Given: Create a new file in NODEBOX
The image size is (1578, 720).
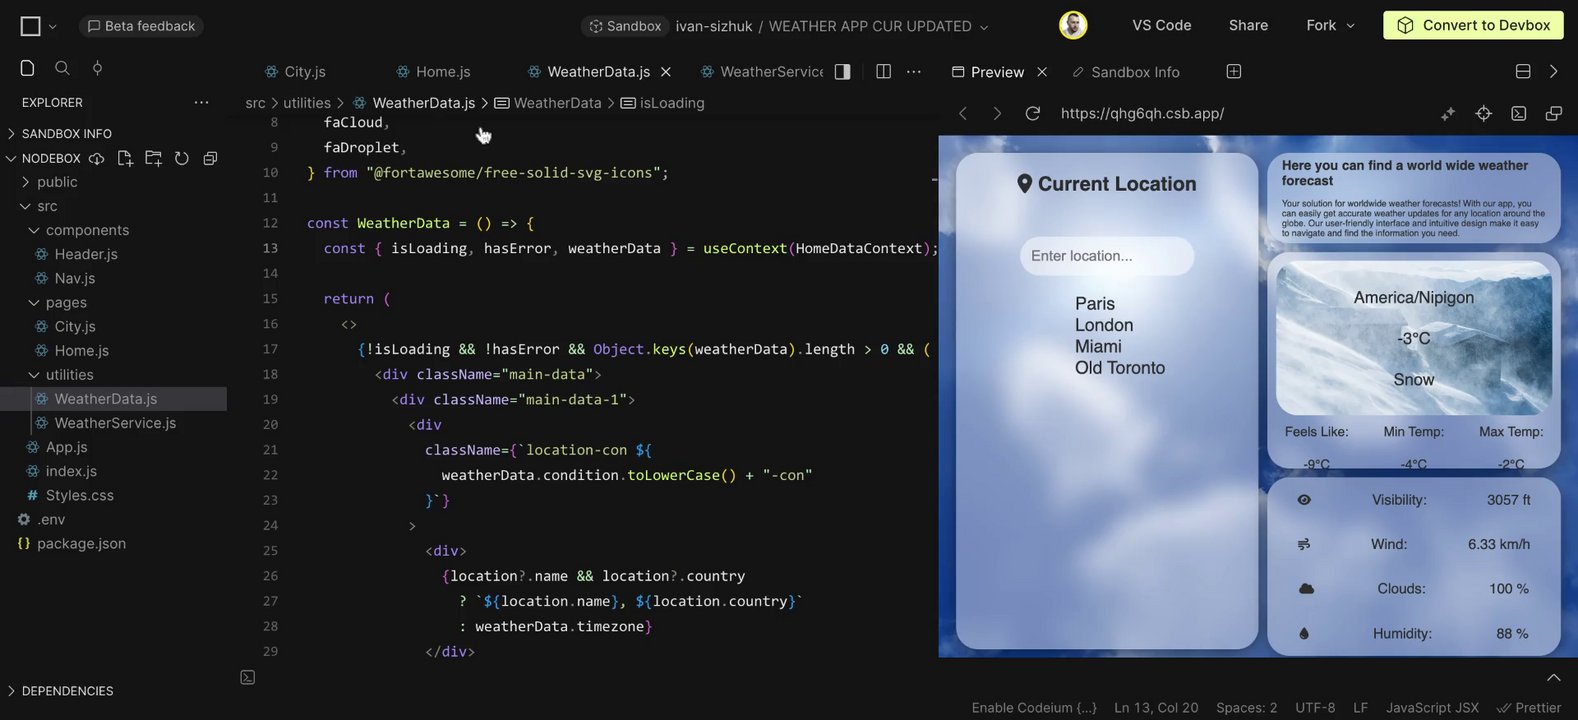Looking at the screenshot, I should pos(125,158).
